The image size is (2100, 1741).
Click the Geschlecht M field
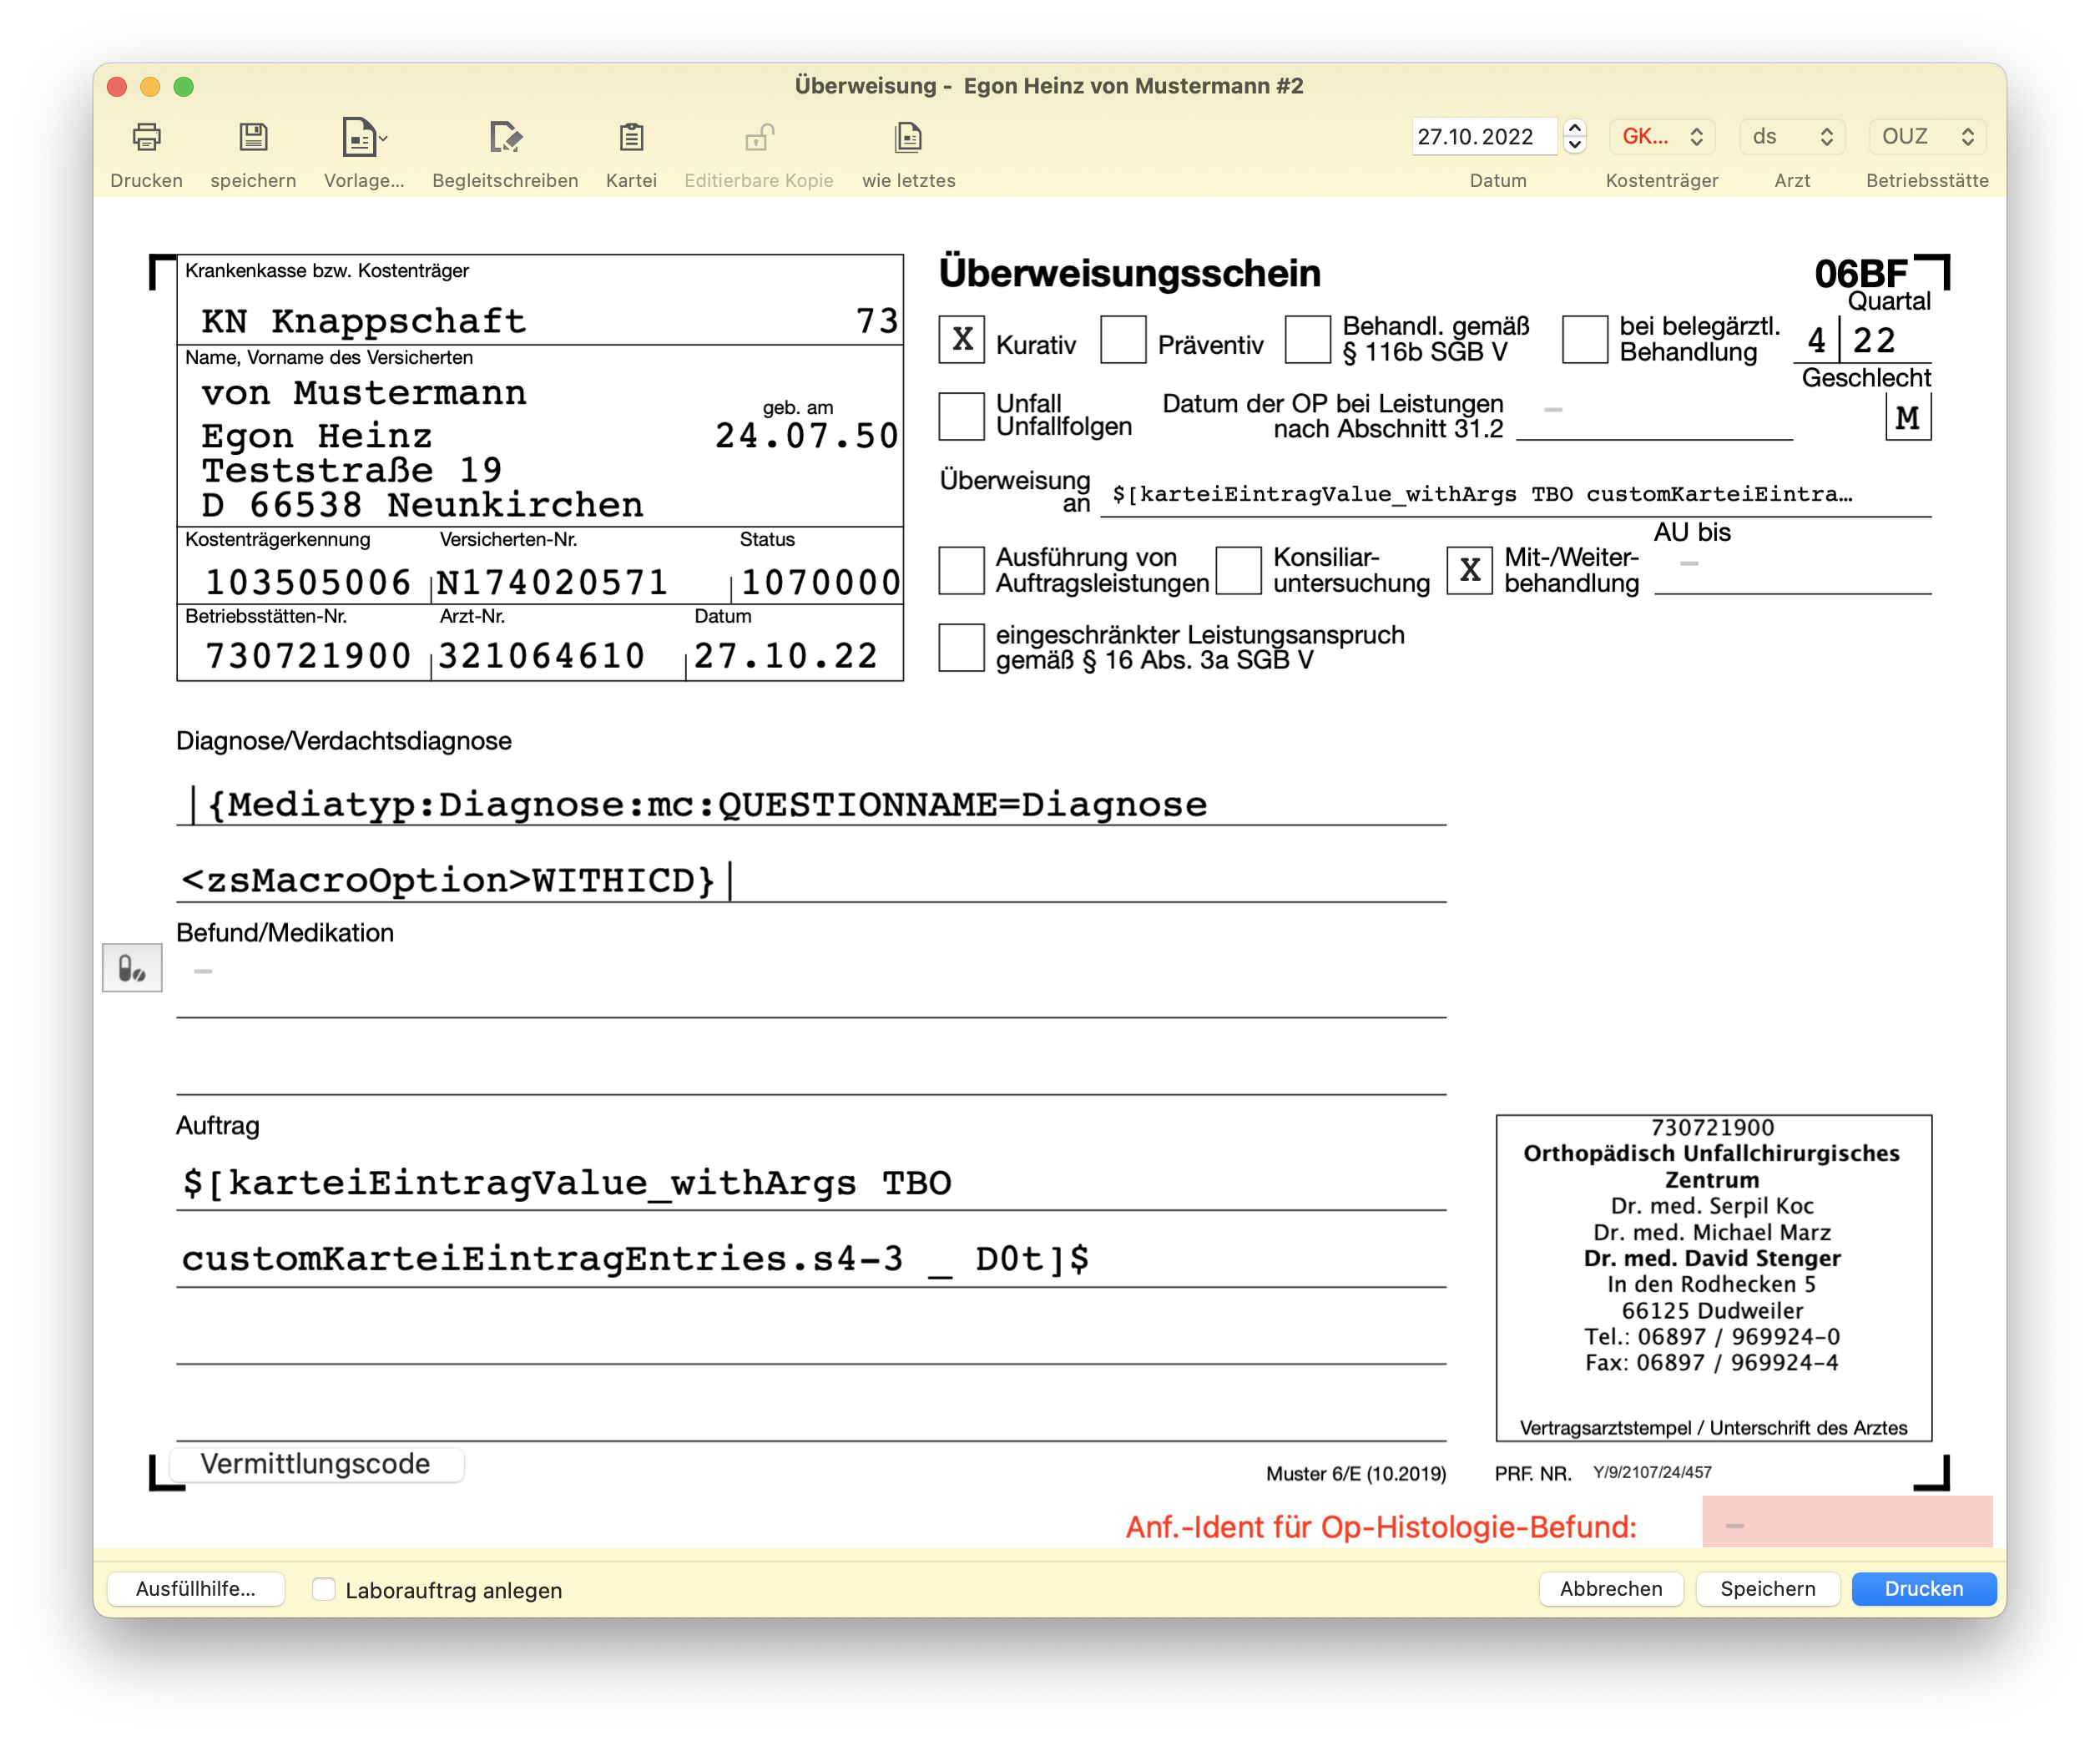coord(1907,417)
